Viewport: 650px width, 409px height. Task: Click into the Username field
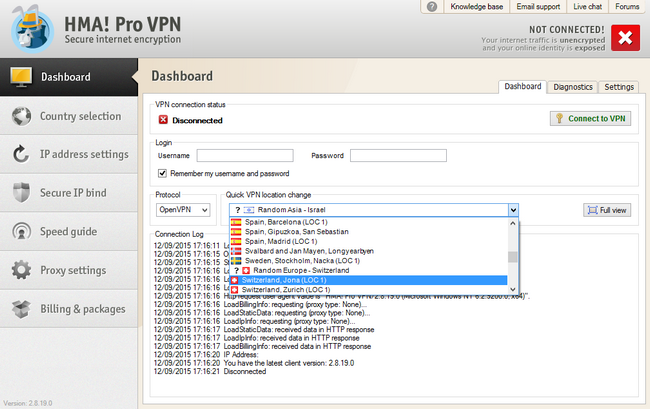click(x=245, y=156)
